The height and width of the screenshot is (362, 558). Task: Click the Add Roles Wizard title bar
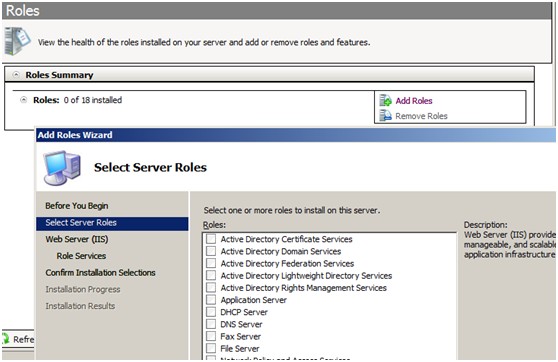point(296,135)
